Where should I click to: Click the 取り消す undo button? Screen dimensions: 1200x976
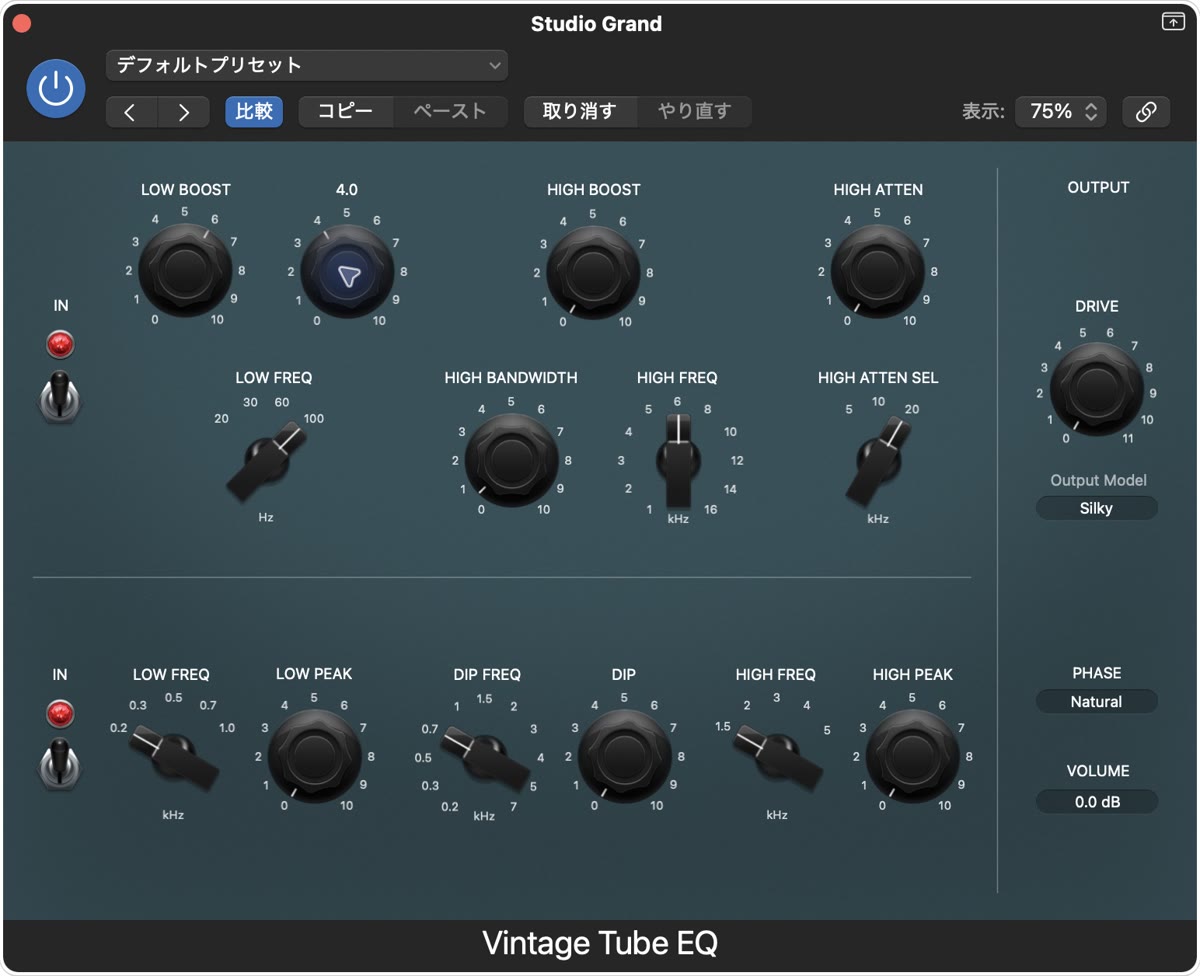[x=580, y=111]
